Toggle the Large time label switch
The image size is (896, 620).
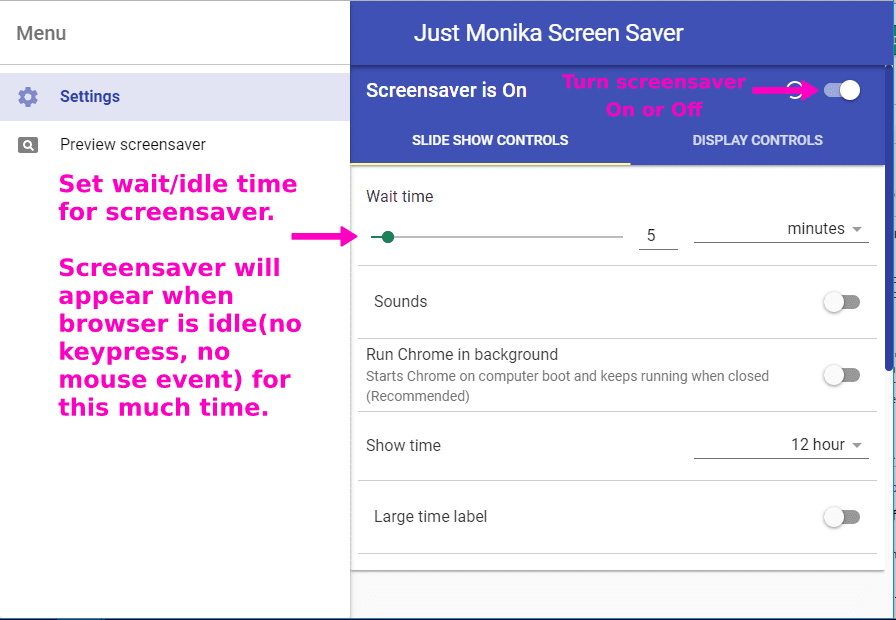[x=842, y=517]
